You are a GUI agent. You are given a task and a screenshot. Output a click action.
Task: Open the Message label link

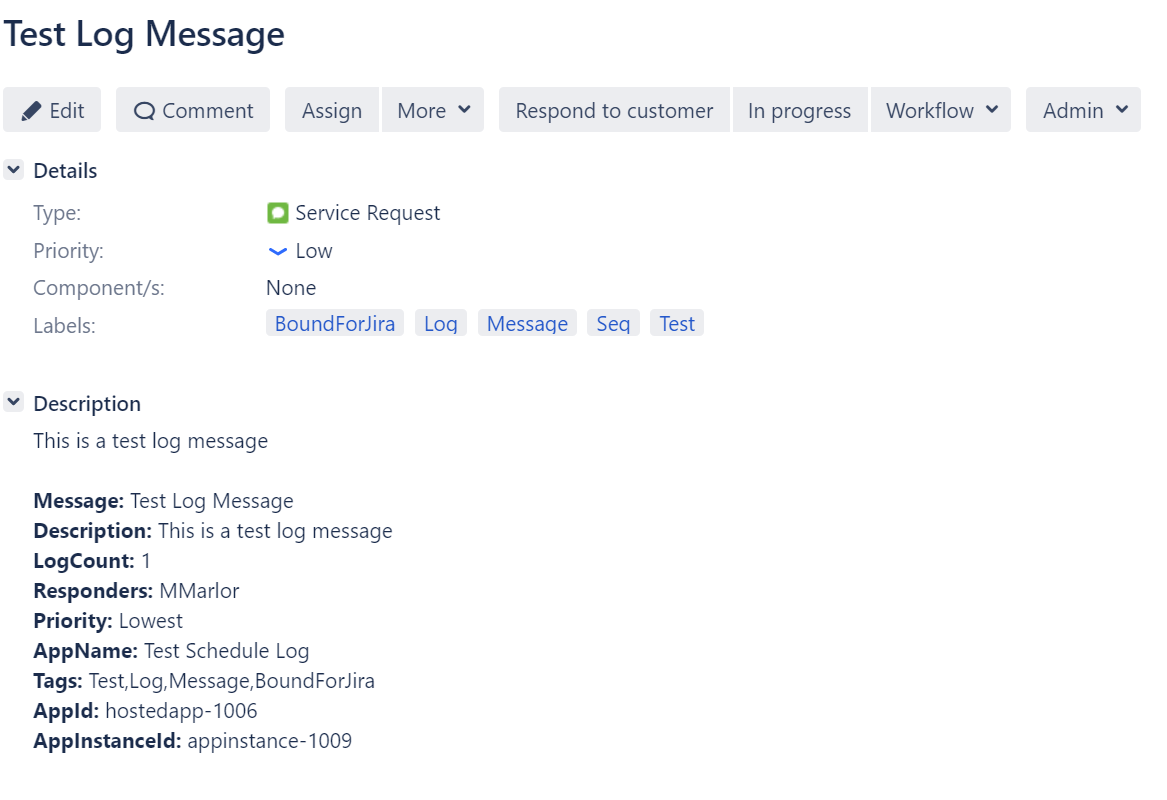pyautogui.click(x=527, y=322)
